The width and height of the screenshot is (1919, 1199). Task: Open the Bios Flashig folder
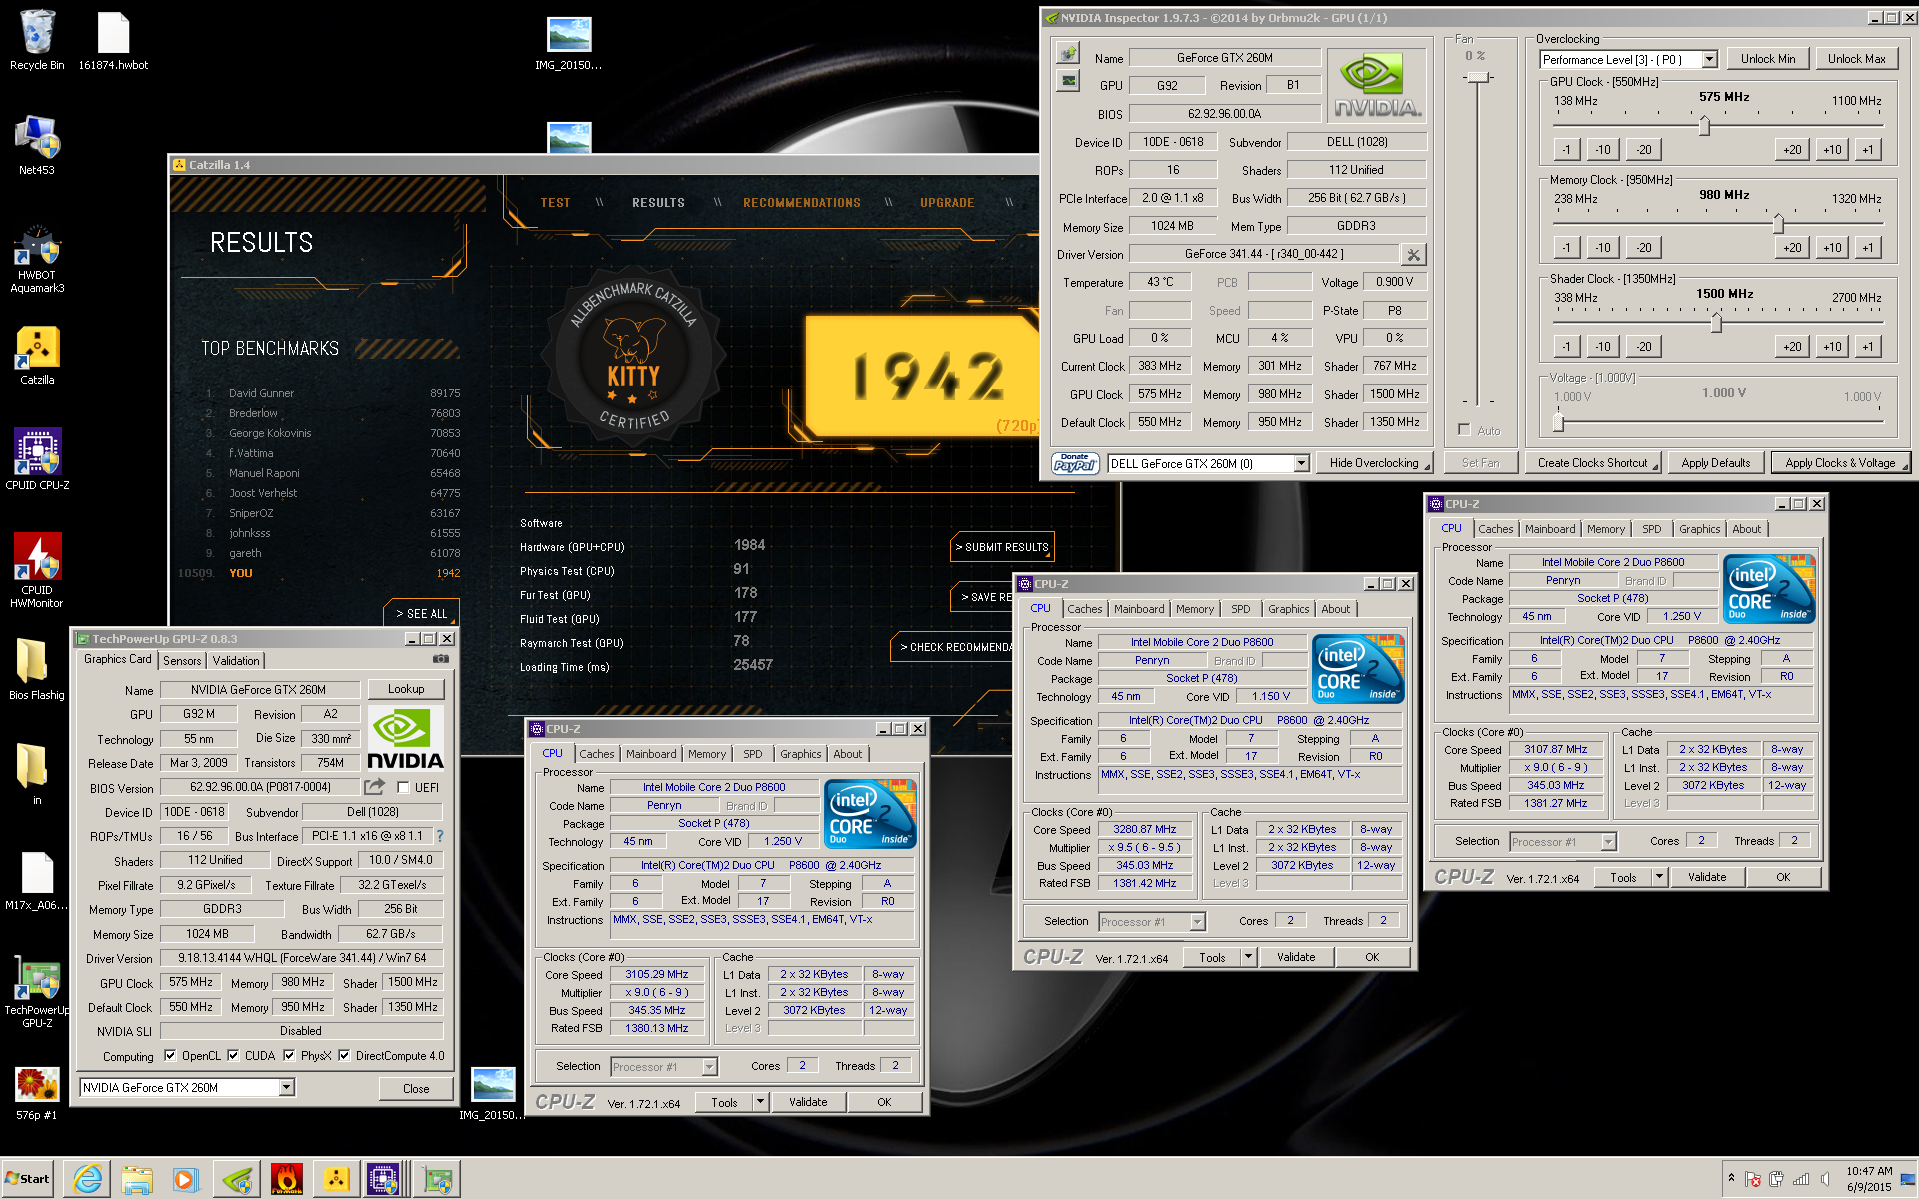pyautogui.click(x=37, y=670)
